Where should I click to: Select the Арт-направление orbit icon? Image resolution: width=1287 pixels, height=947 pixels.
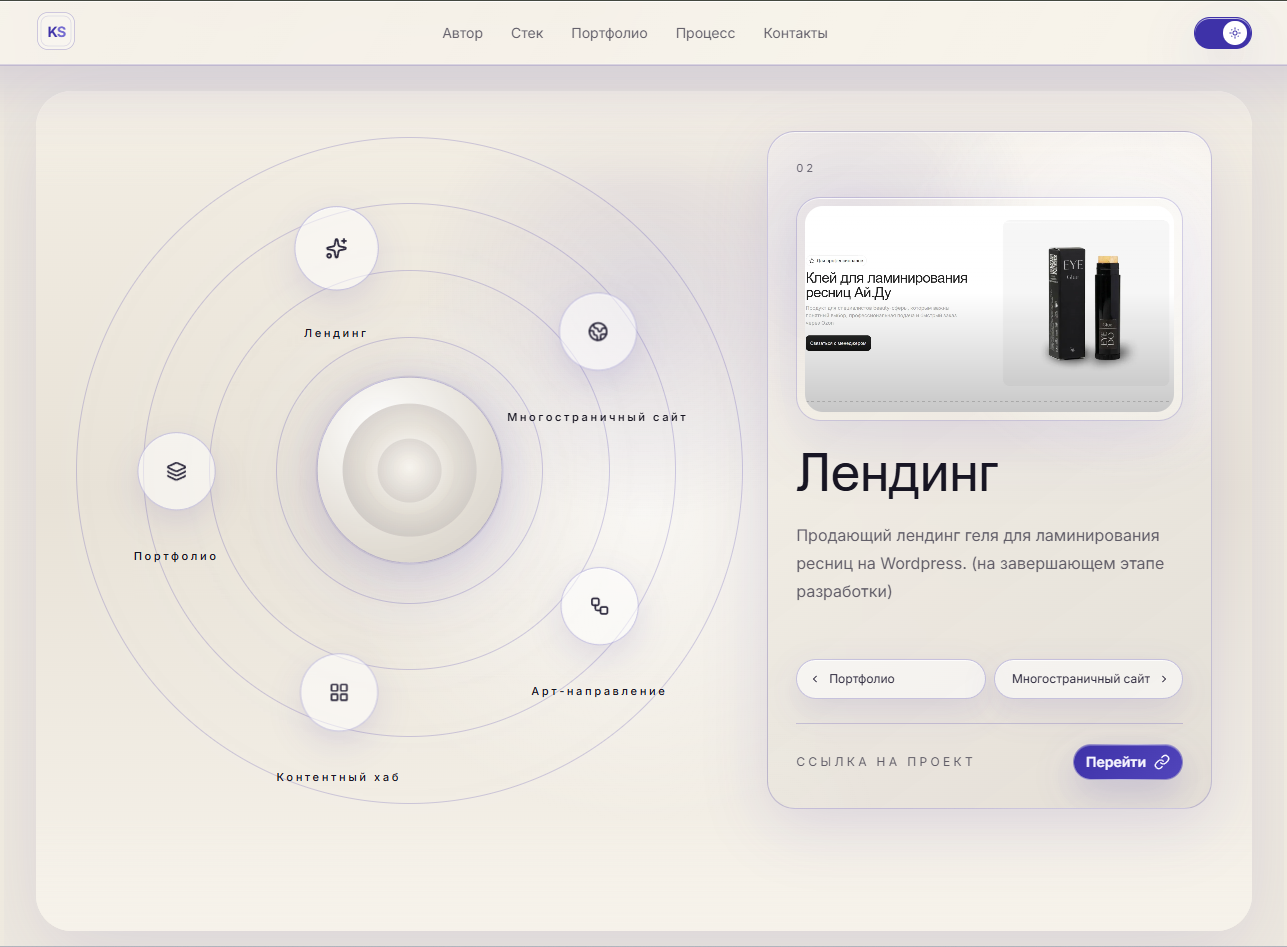coord(599,606)
